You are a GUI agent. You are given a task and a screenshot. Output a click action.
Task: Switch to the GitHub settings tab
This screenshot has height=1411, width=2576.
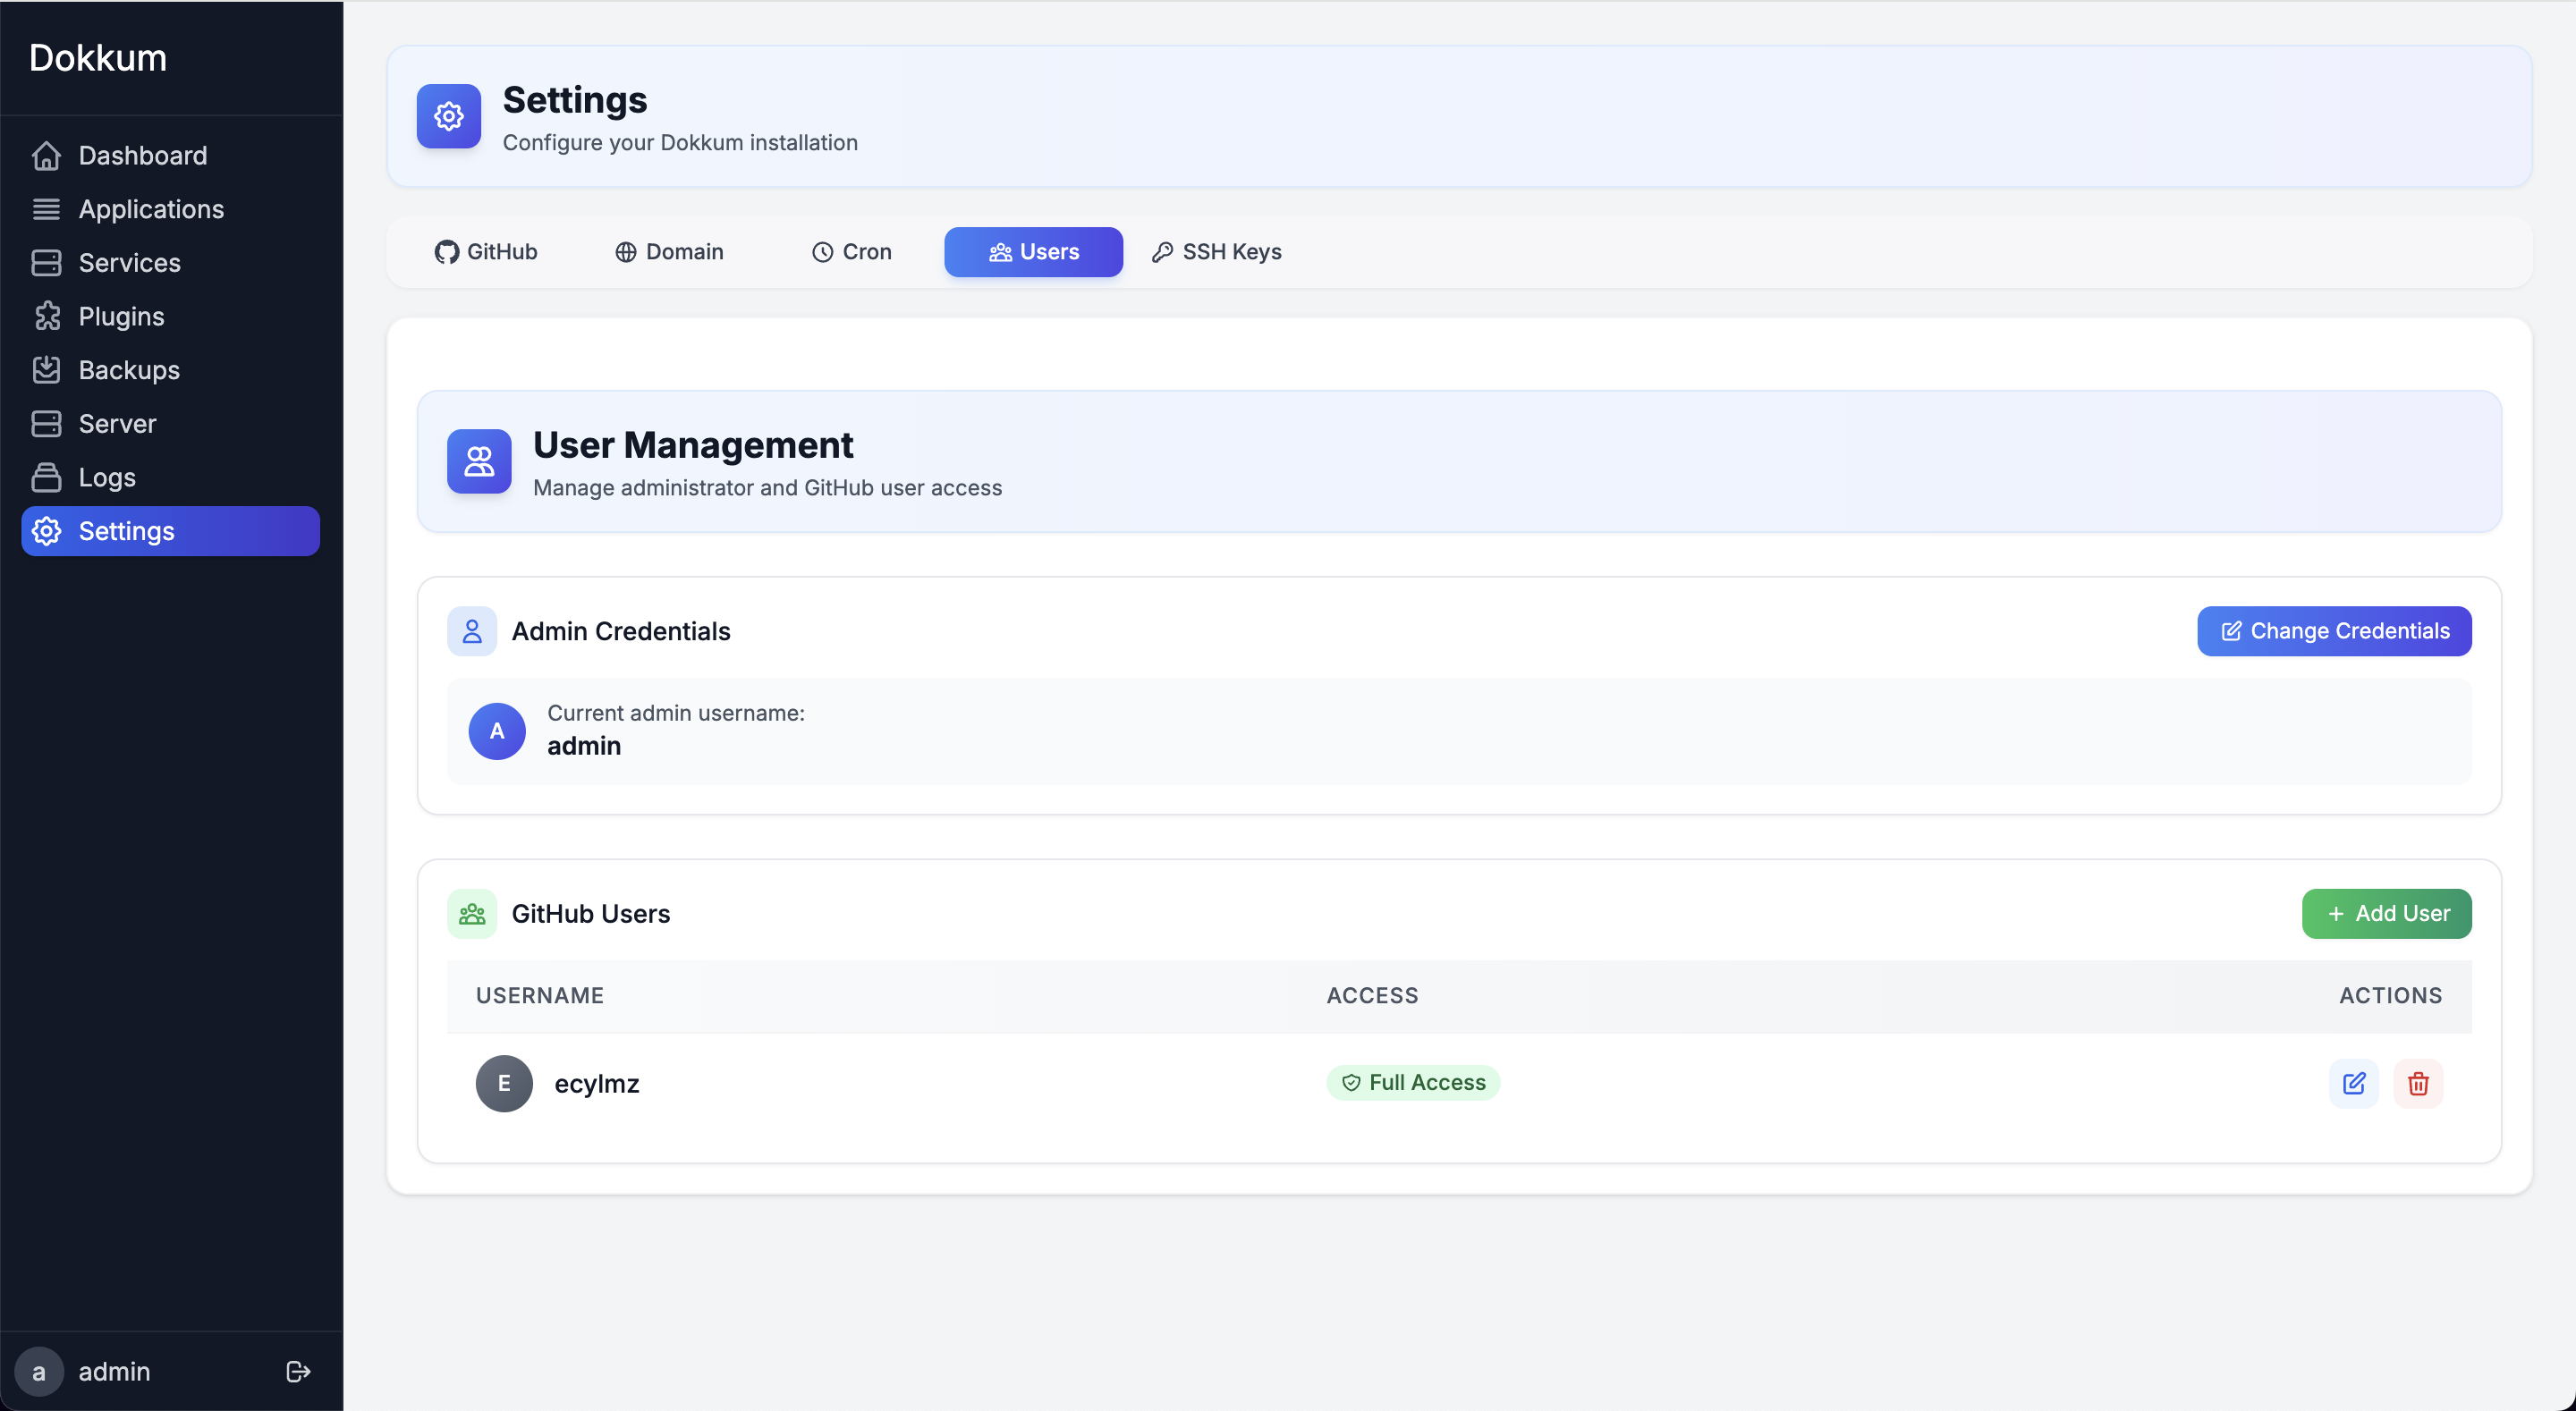[486, 252]
